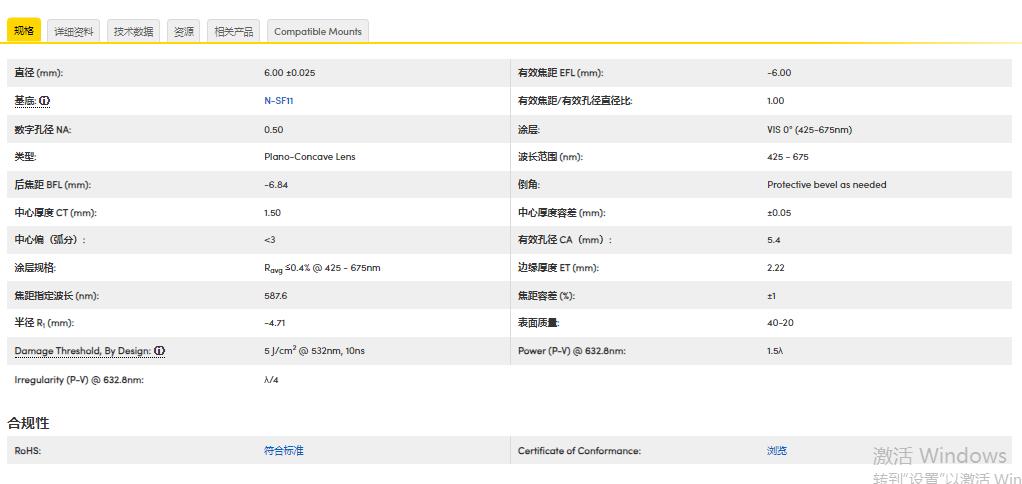Select the 规格 tab

[x=24, y=31]
